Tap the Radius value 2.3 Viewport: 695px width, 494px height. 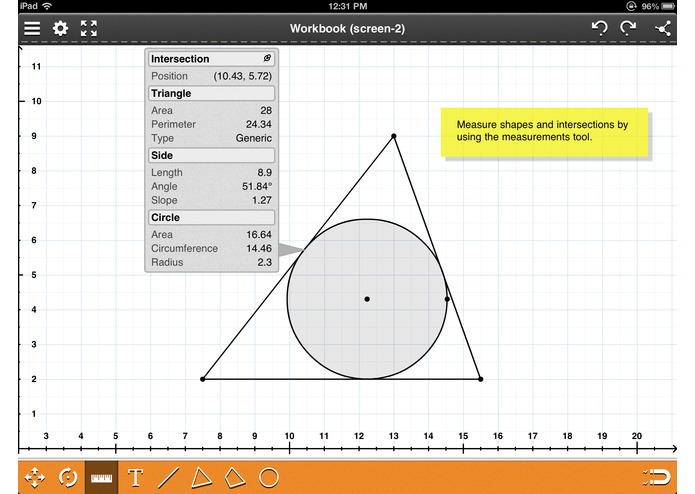pos(265,262)
